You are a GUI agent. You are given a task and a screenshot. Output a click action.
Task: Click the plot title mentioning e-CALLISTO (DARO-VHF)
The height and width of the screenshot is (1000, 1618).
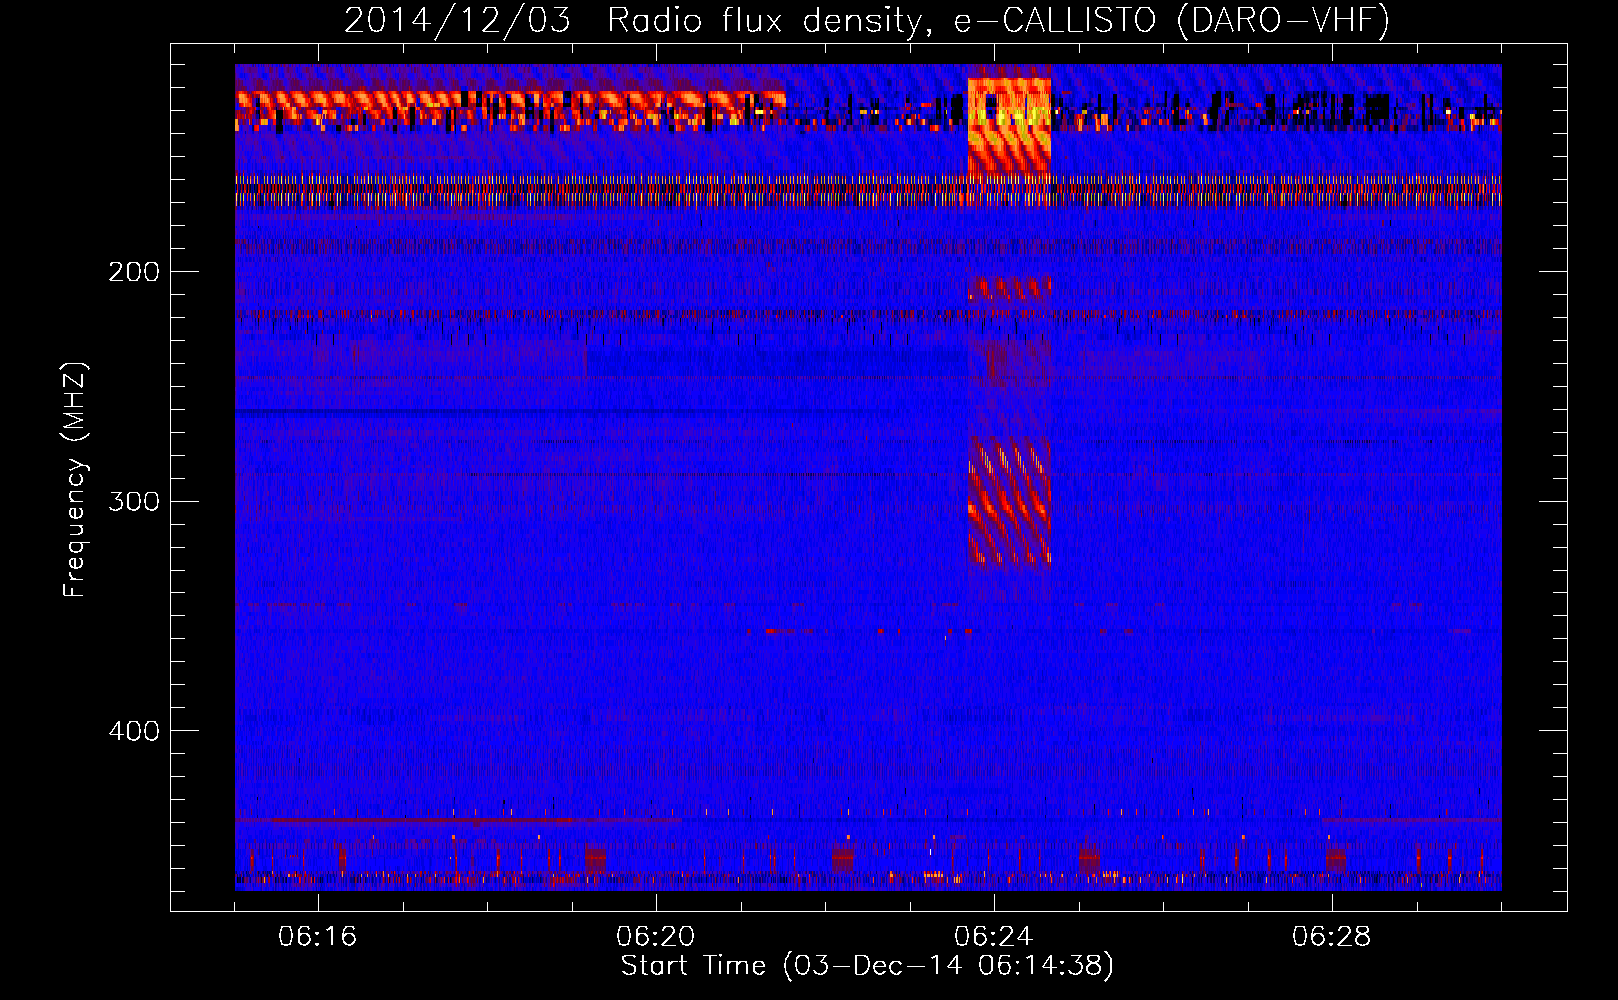pos(867,20)
